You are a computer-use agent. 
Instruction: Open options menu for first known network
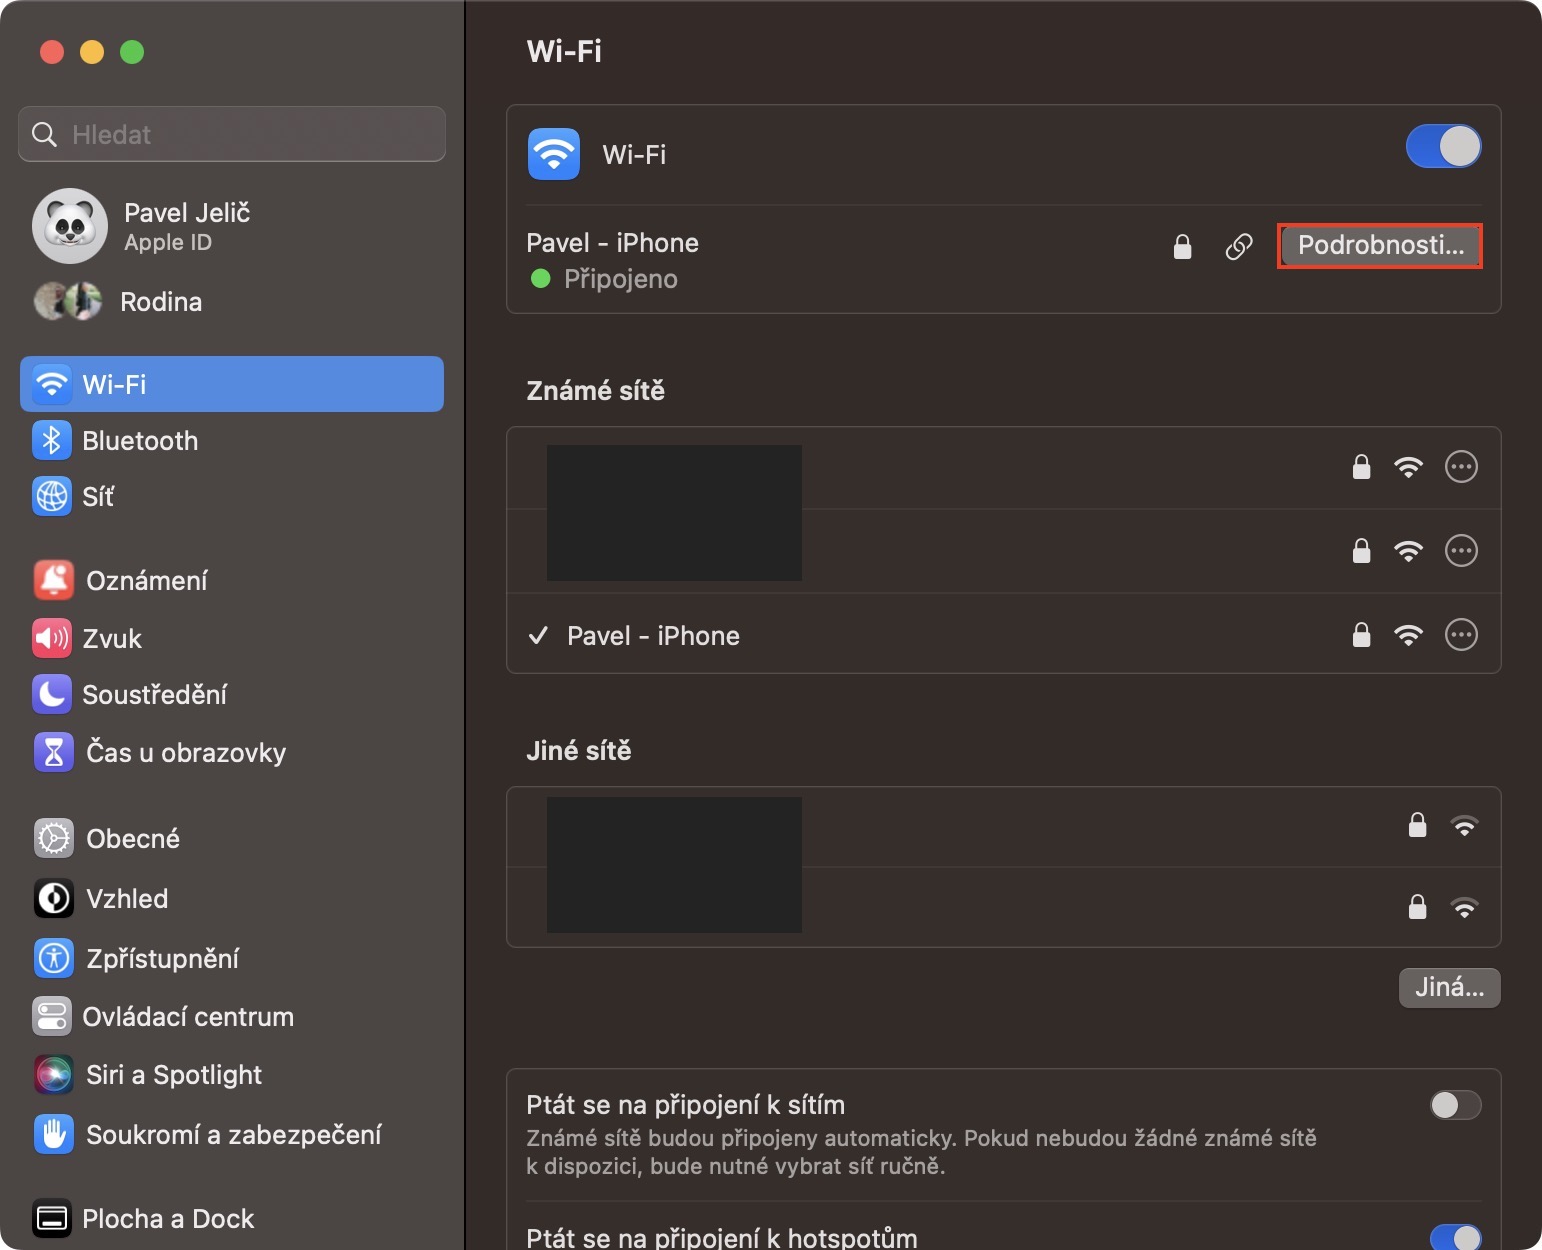1461,467
